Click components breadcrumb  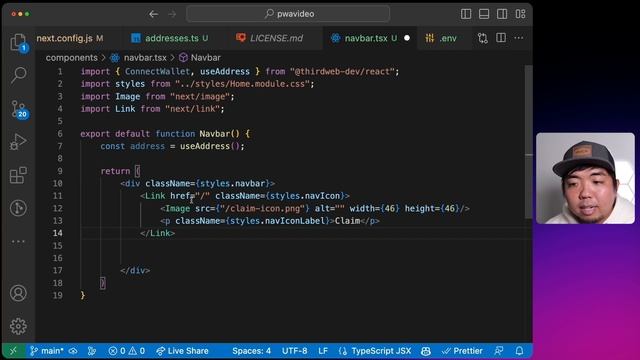[x=71, y=58]
